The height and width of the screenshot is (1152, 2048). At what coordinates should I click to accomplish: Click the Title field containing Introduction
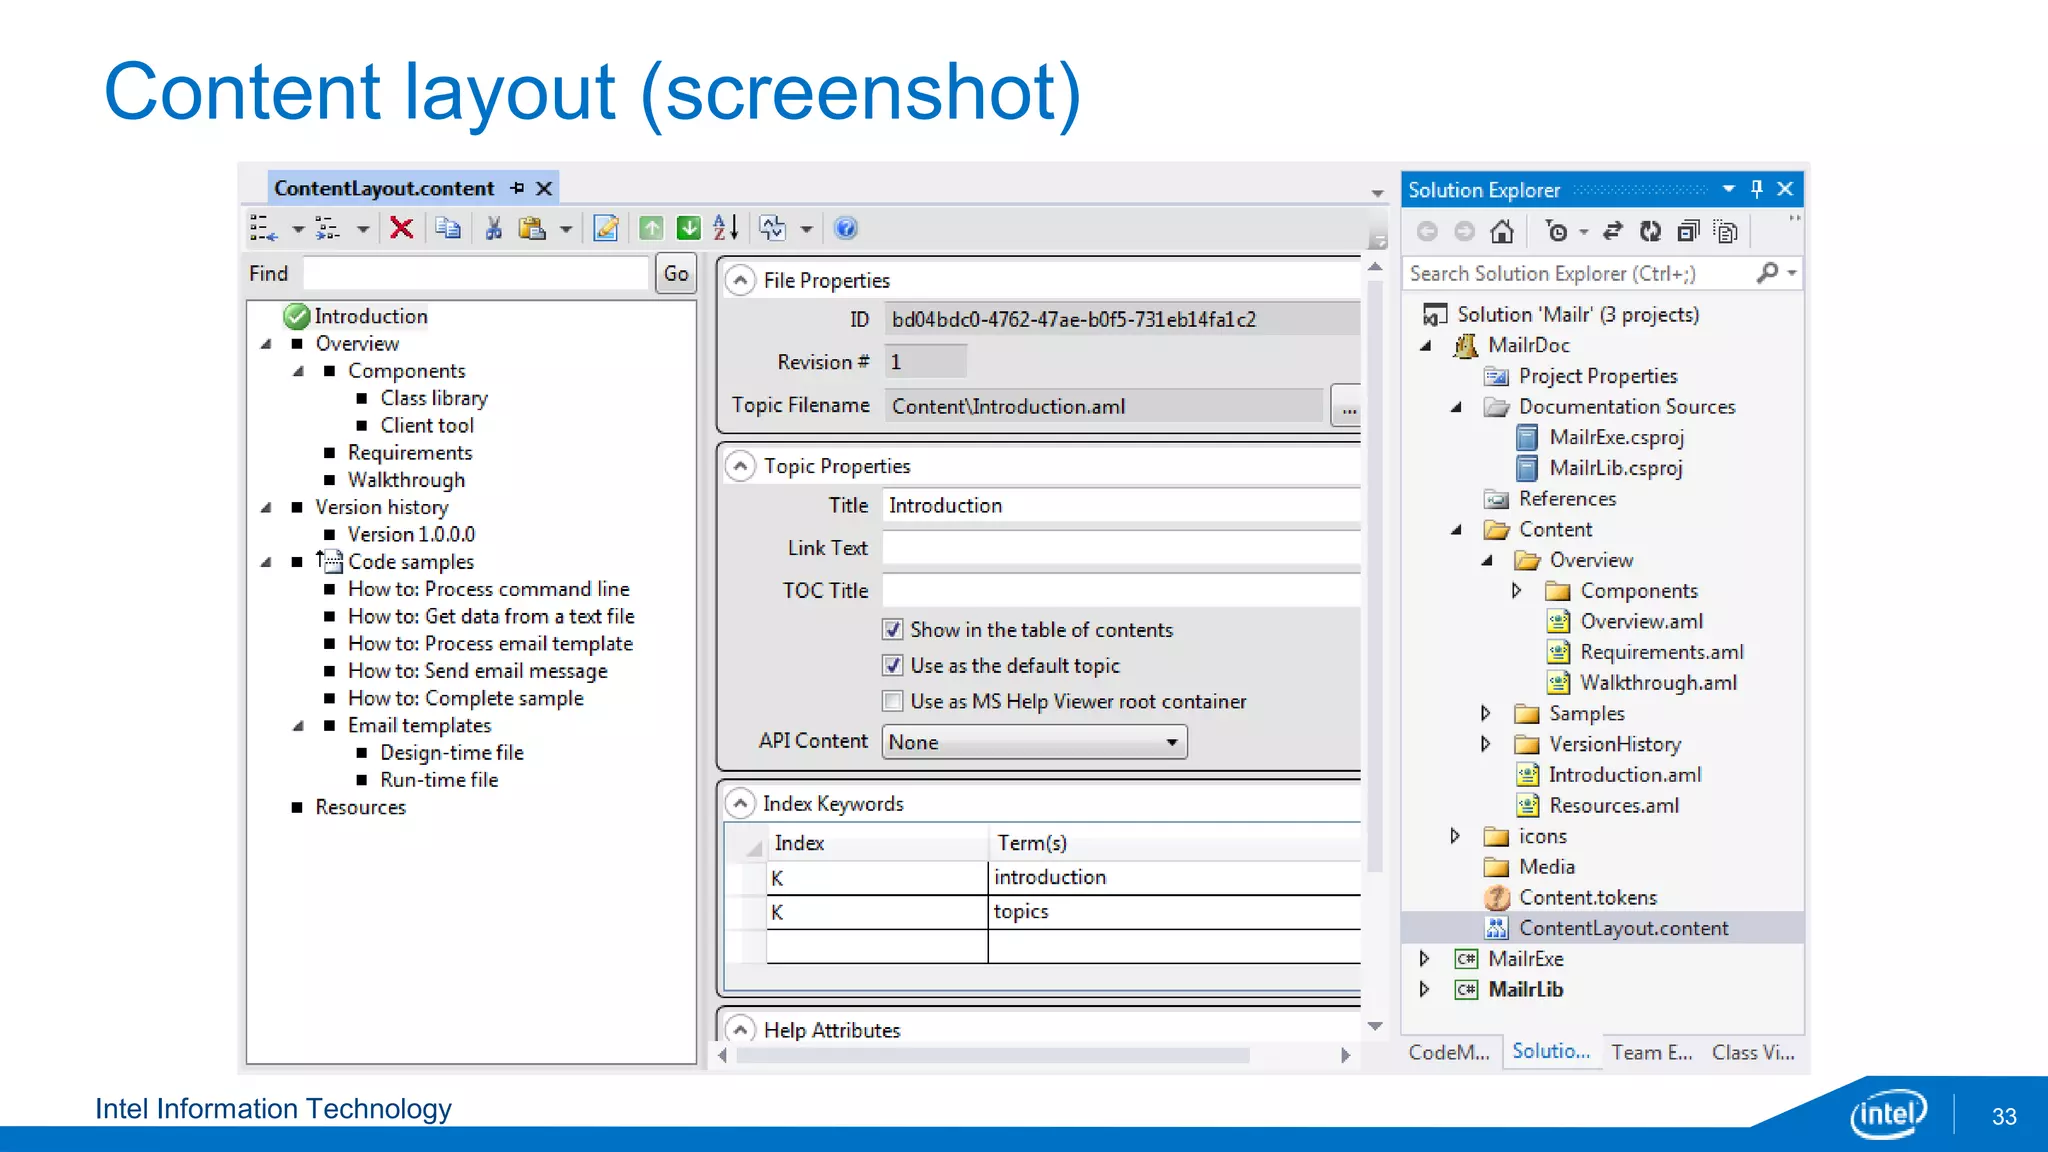[1121, 506]
